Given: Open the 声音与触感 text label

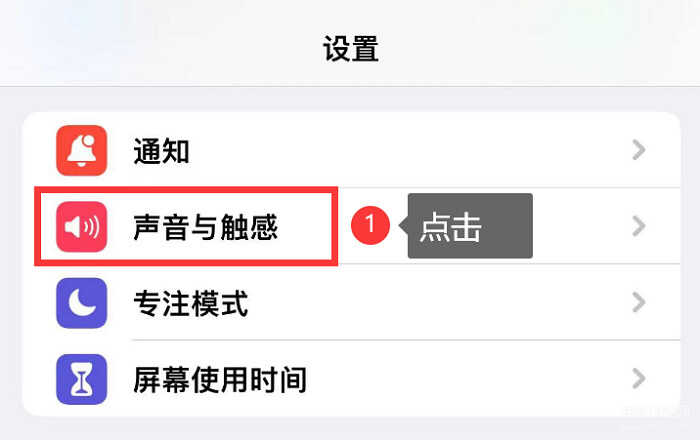Looking at the screenshot, I should coord(205,227).
